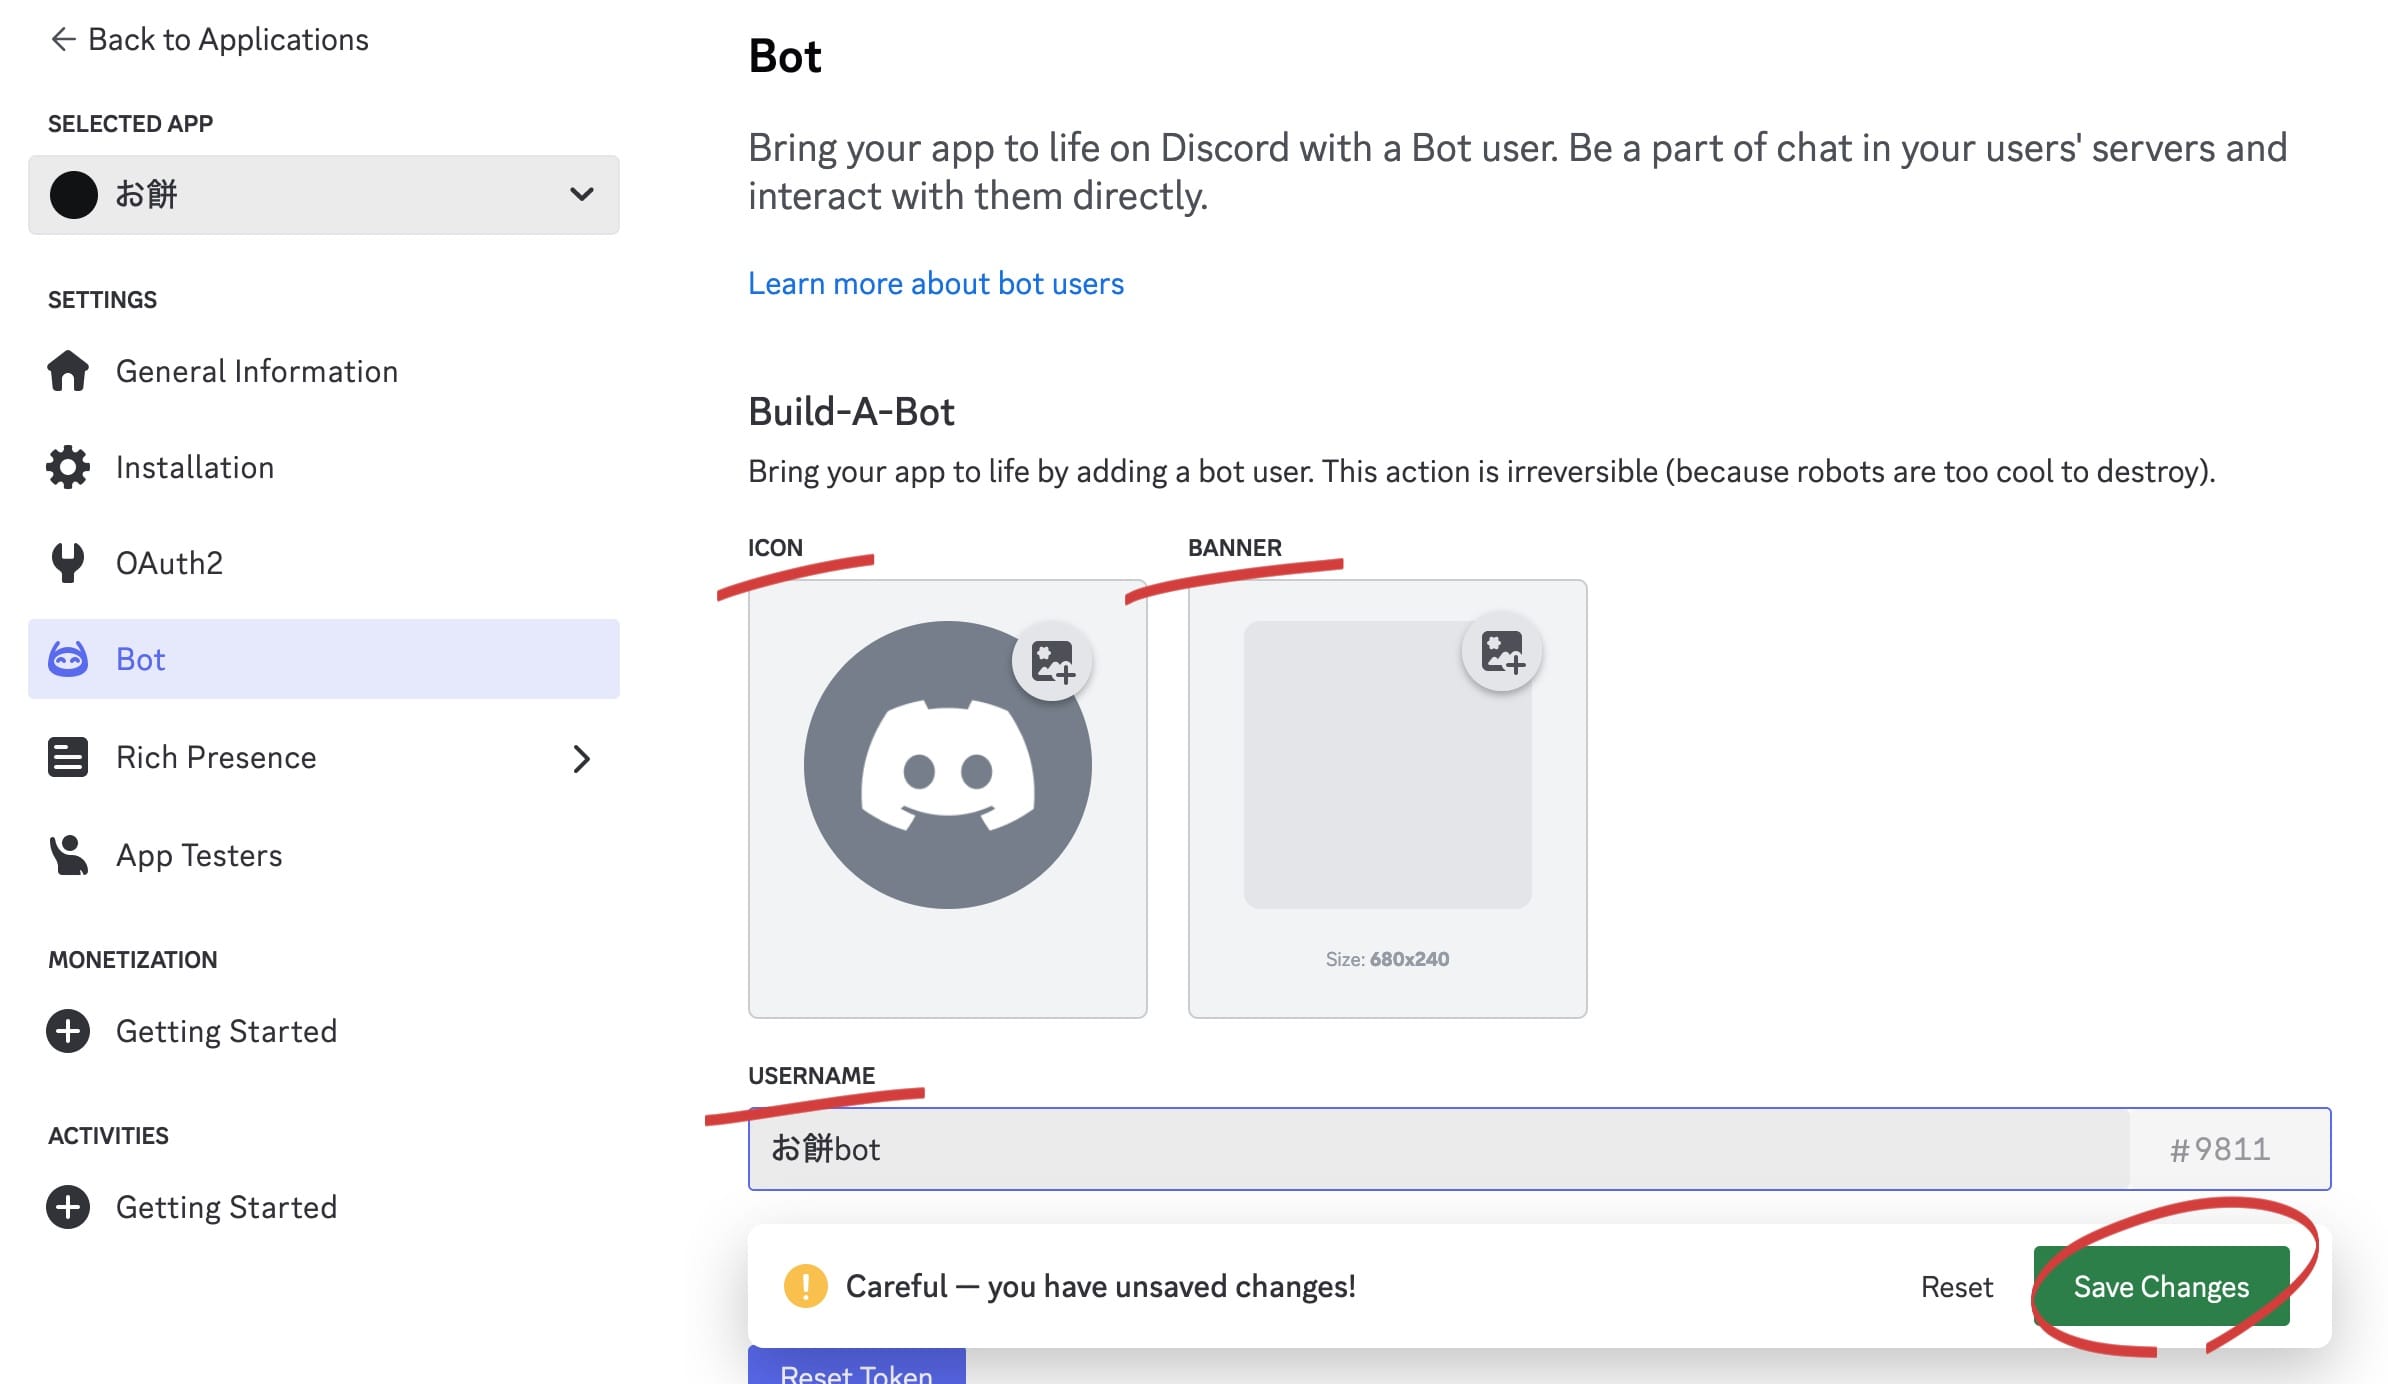Screen dimensions: 2388x1384
Task: Click the yellow warning icon in unsaved notice
Action: click(805, 1286)
